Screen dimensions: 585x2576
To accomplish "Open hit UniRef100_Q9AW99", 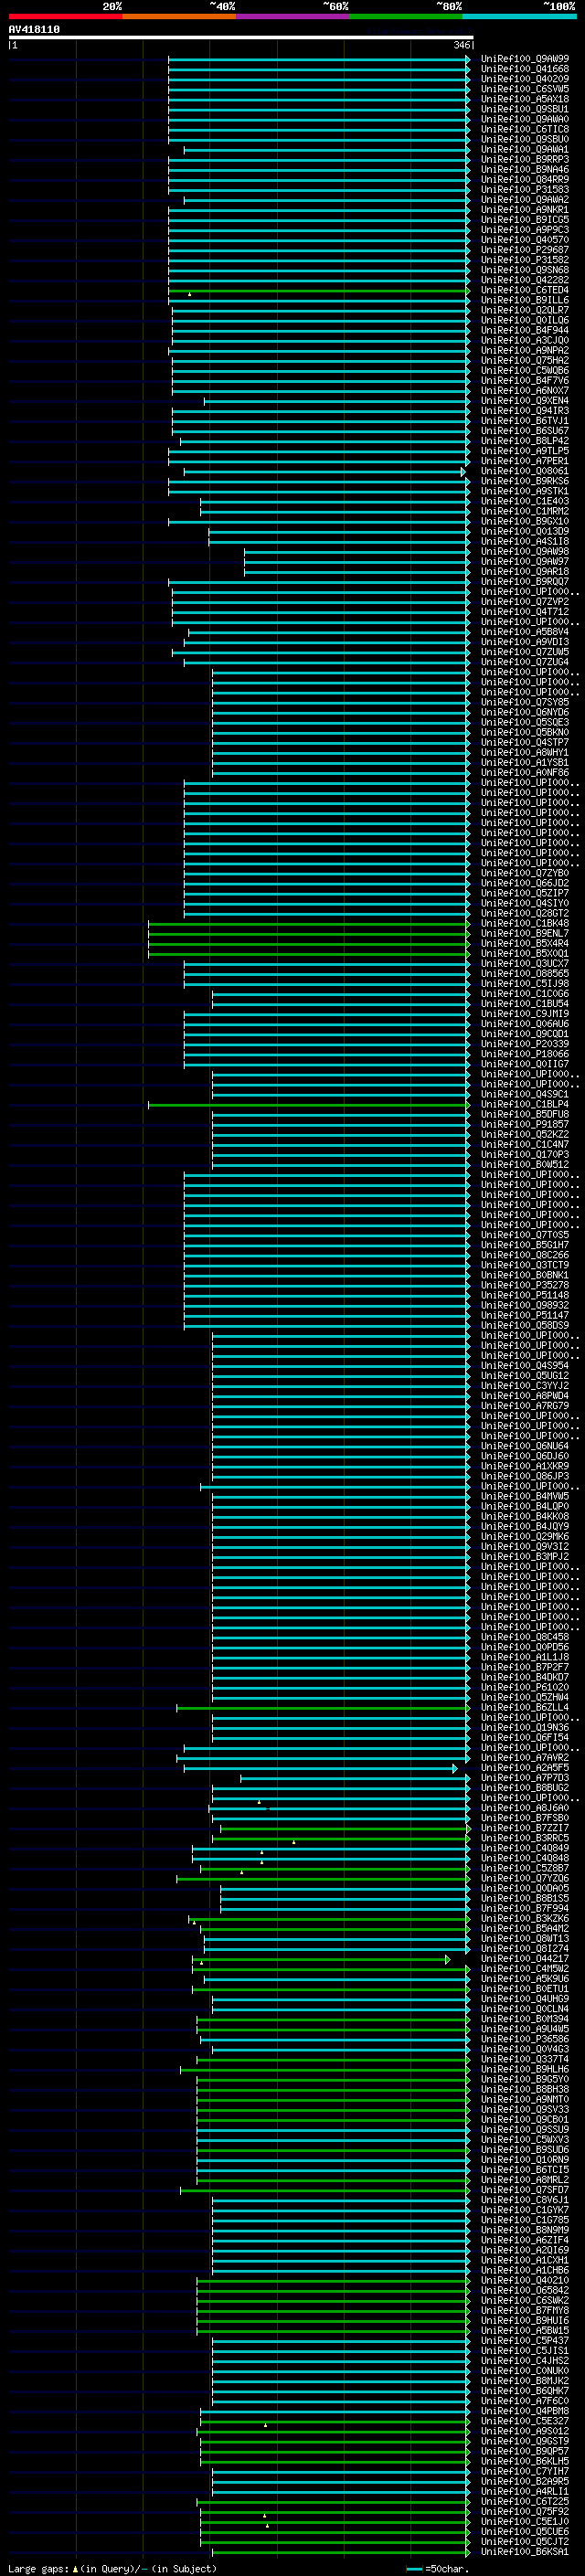I will [524, 59].
